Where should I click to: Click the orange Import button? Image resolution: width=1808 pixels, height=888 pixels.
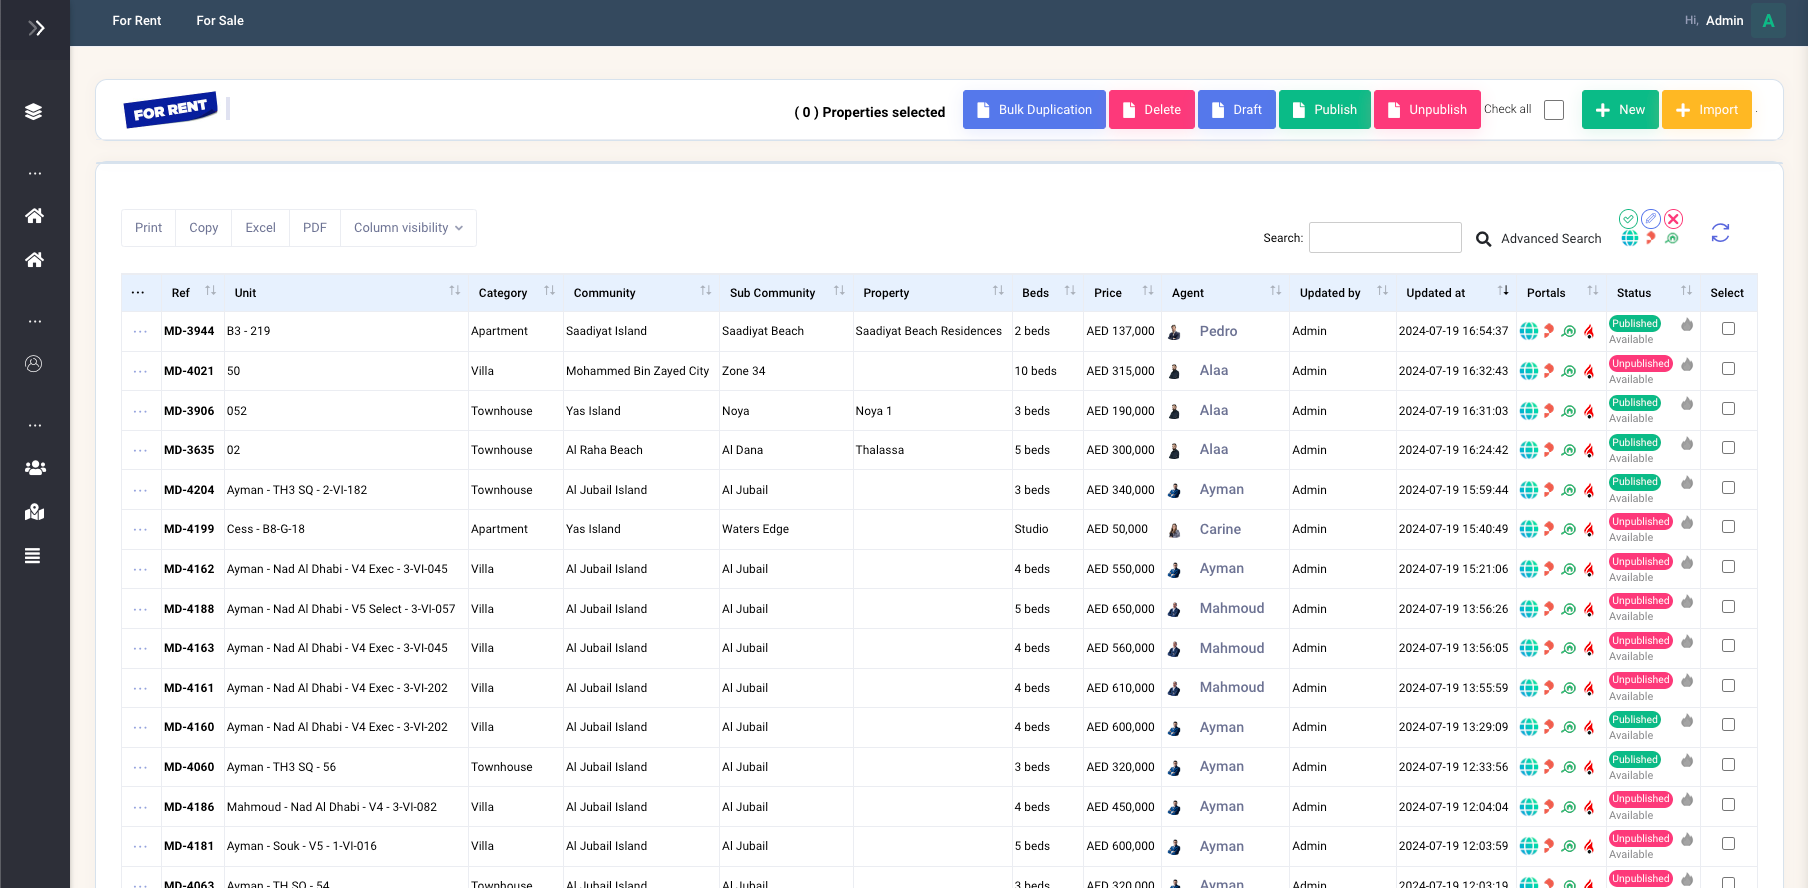click(1706, 110)
